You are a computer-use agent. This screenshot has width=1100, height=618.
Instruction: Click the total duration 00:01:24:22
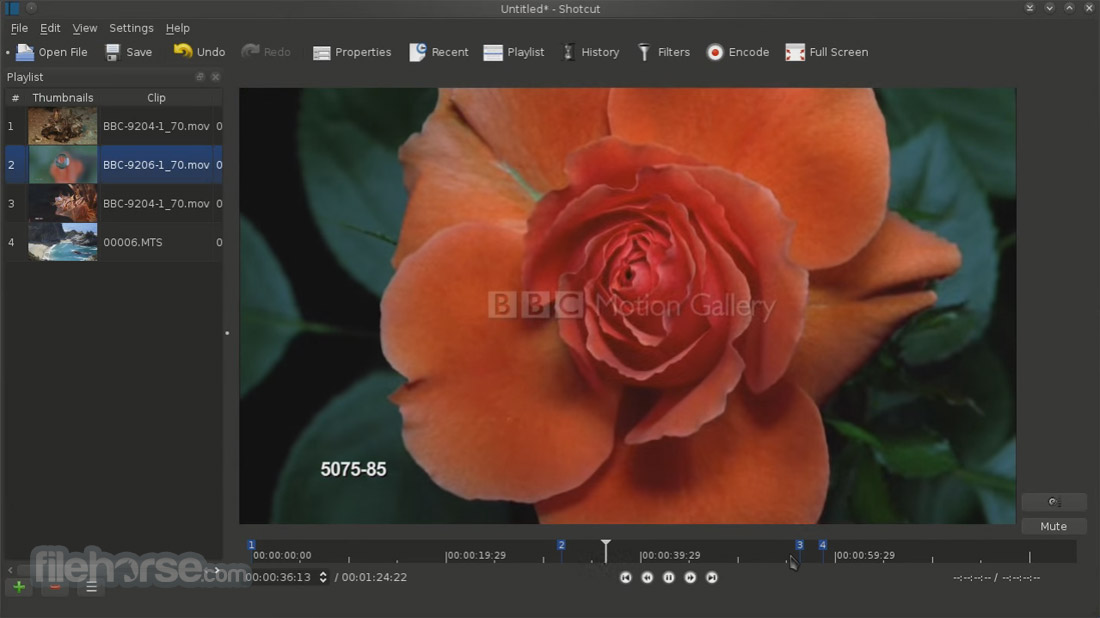pyautogui.click(x=374, y=577)
